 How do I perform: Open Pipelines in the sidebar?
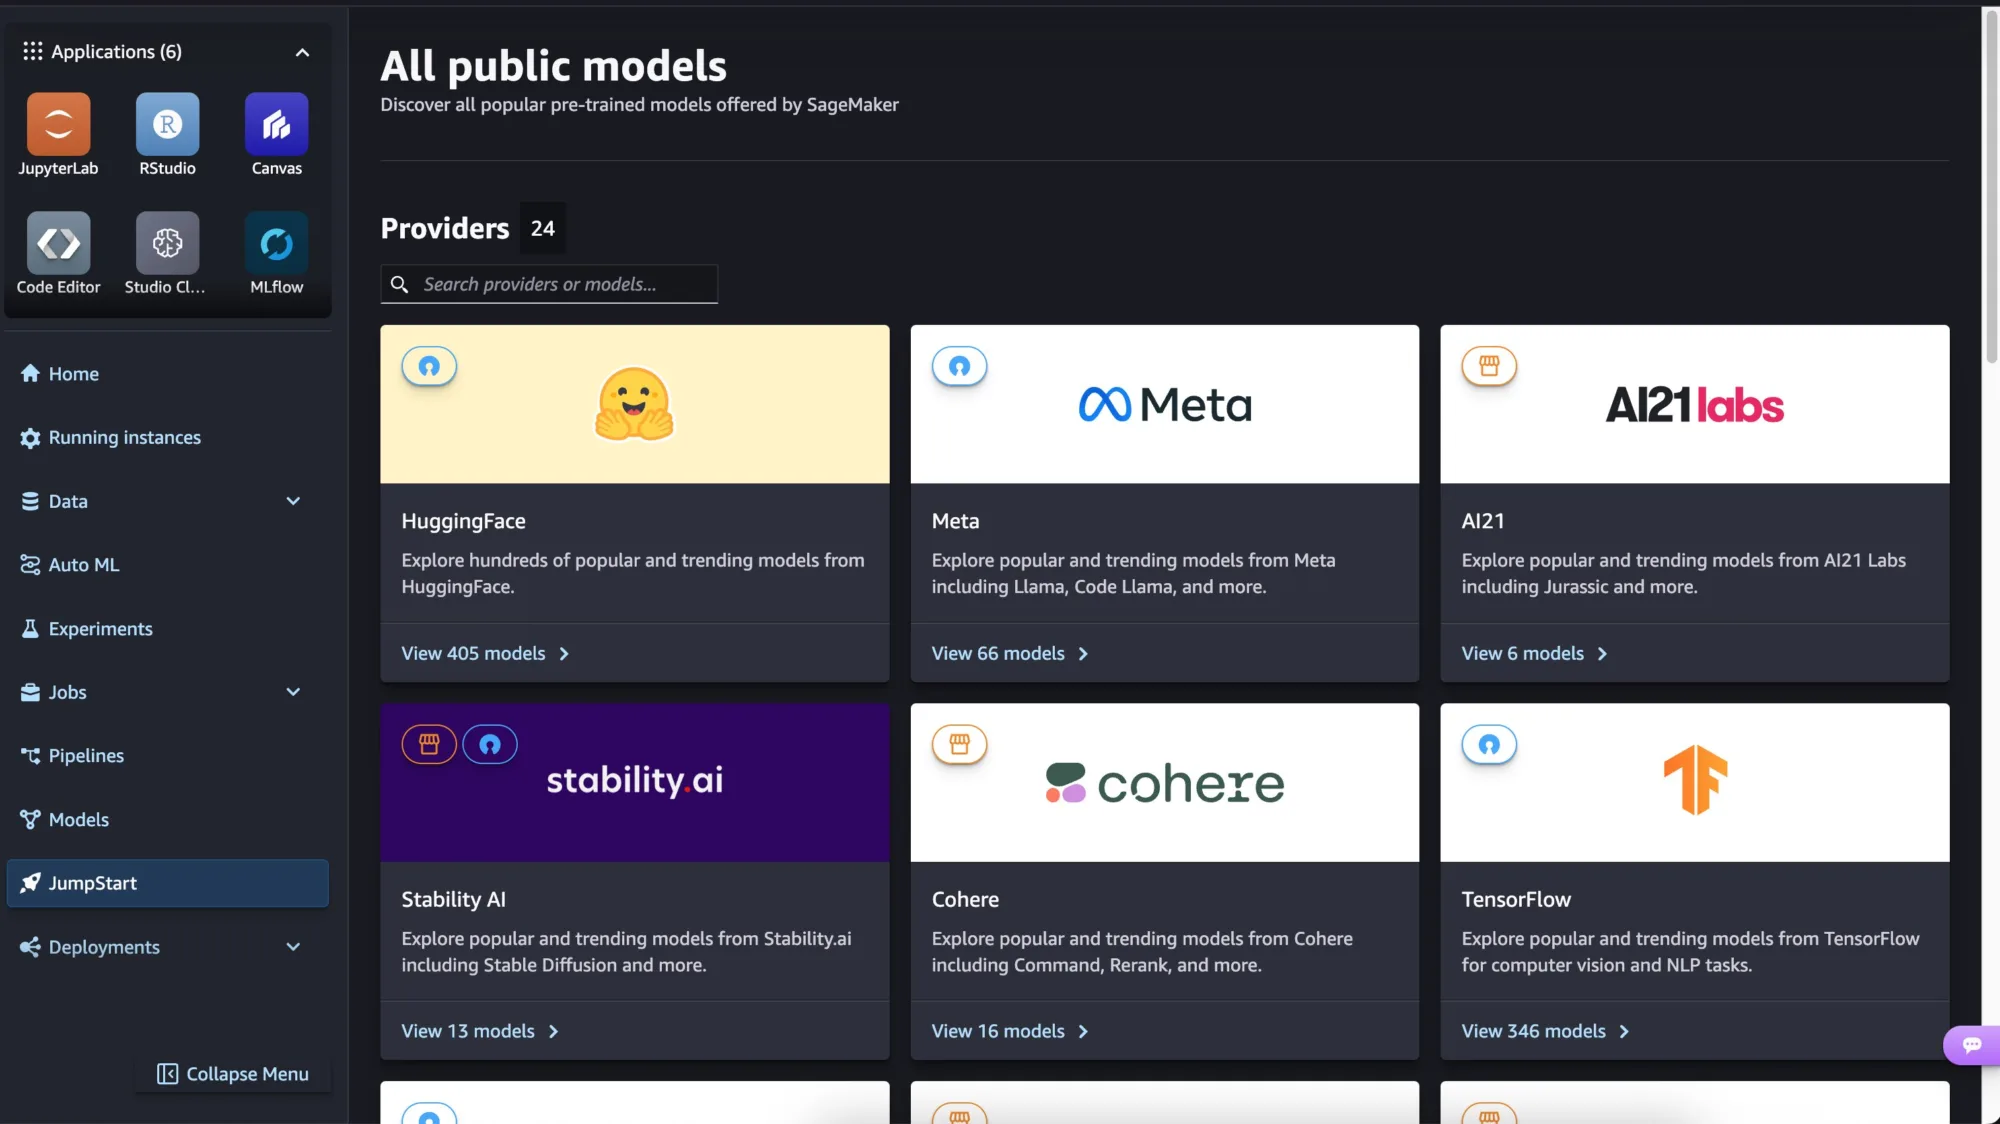point(86,756)
